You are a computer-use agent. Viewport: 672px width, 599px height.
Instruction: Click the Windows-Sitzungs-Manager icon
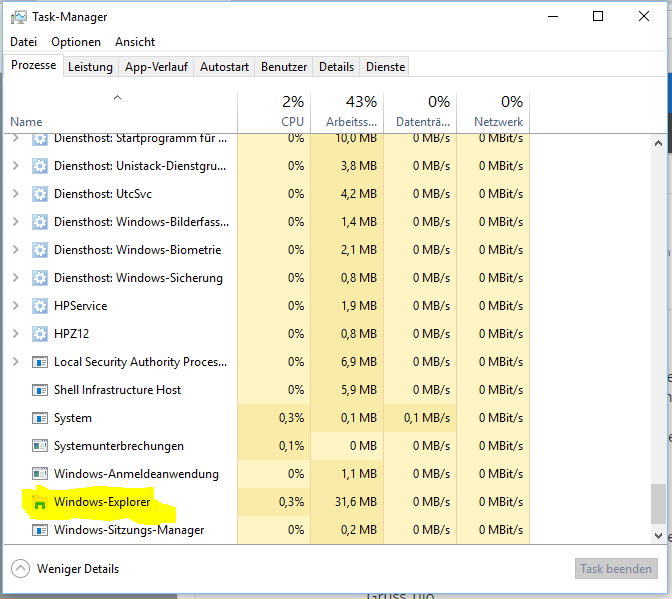tap(40, 530)
